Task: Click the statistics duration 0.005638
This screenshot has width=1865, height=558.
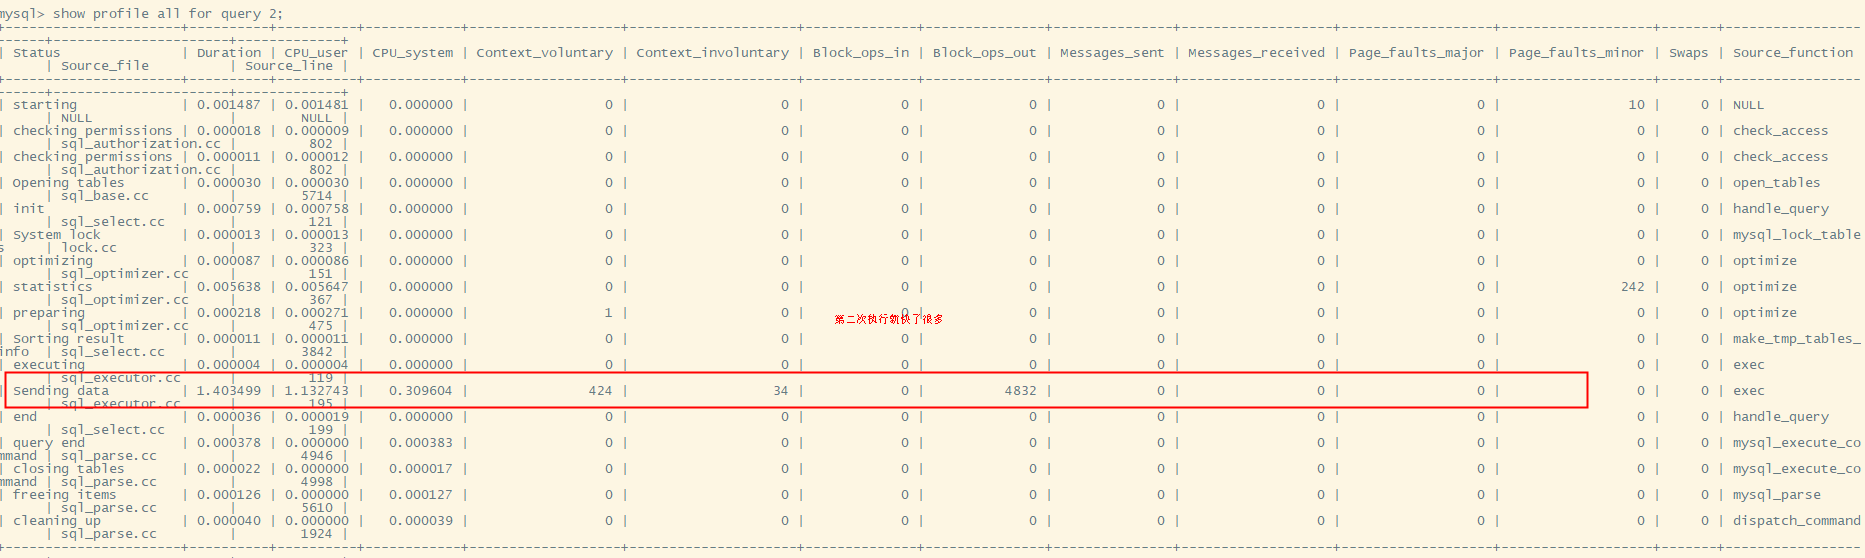Action: pyautogui.click(x=229, y=287)
